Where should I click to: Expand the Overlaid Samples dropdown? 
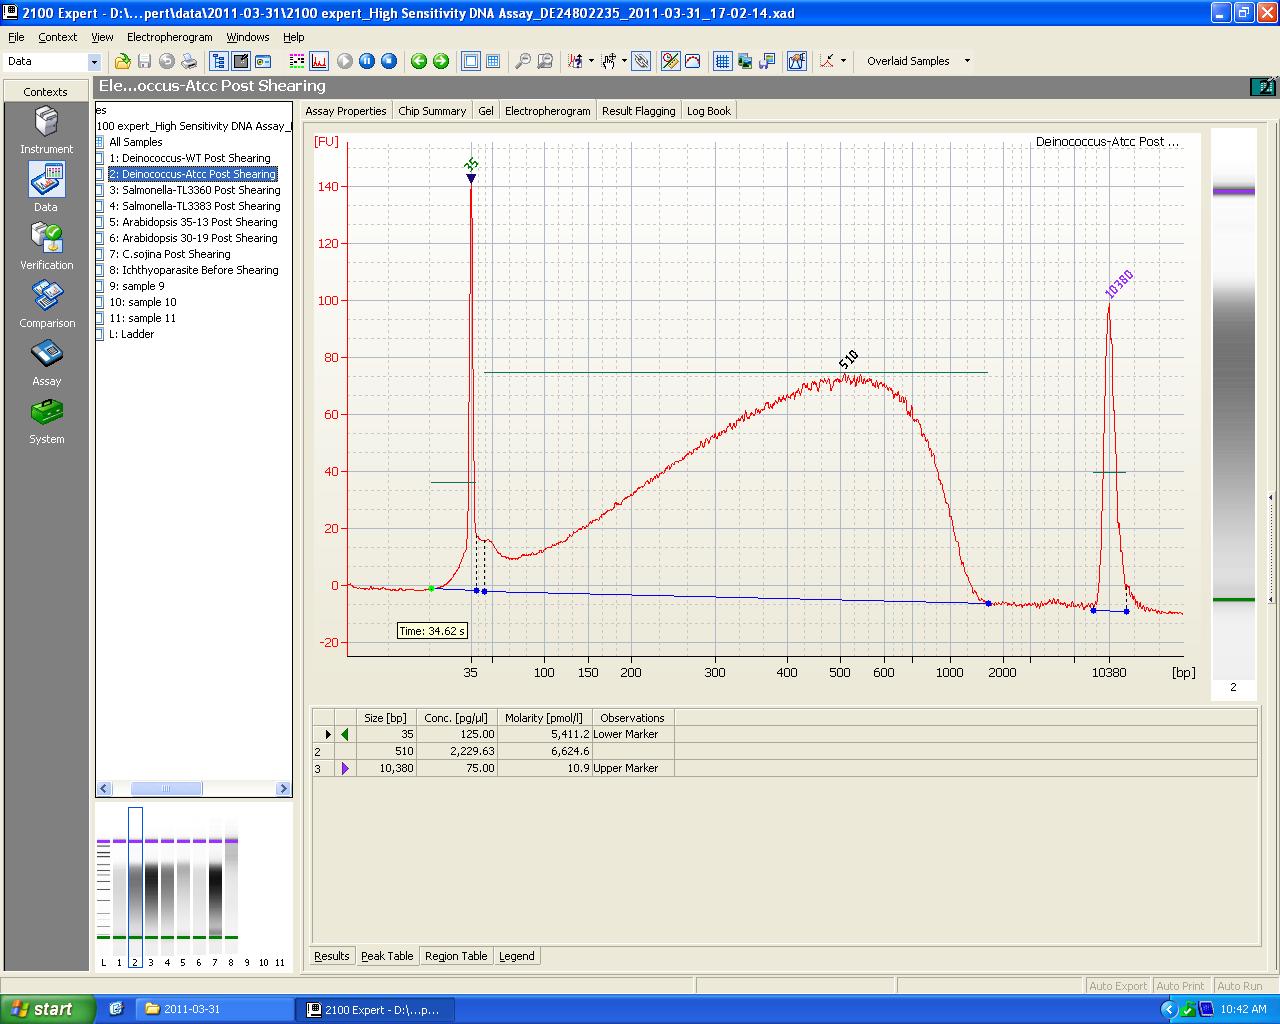coord(966,61)
